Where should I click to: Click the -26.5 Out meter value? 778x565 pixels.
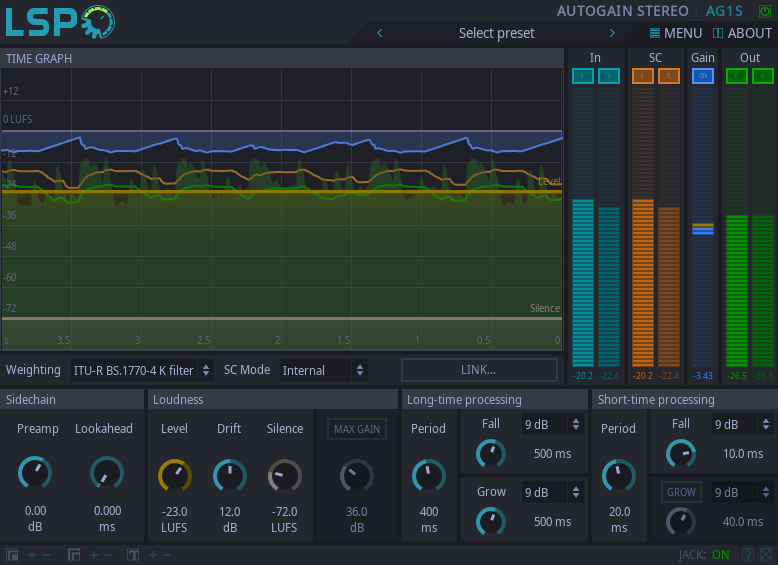[x=737, y=376]
